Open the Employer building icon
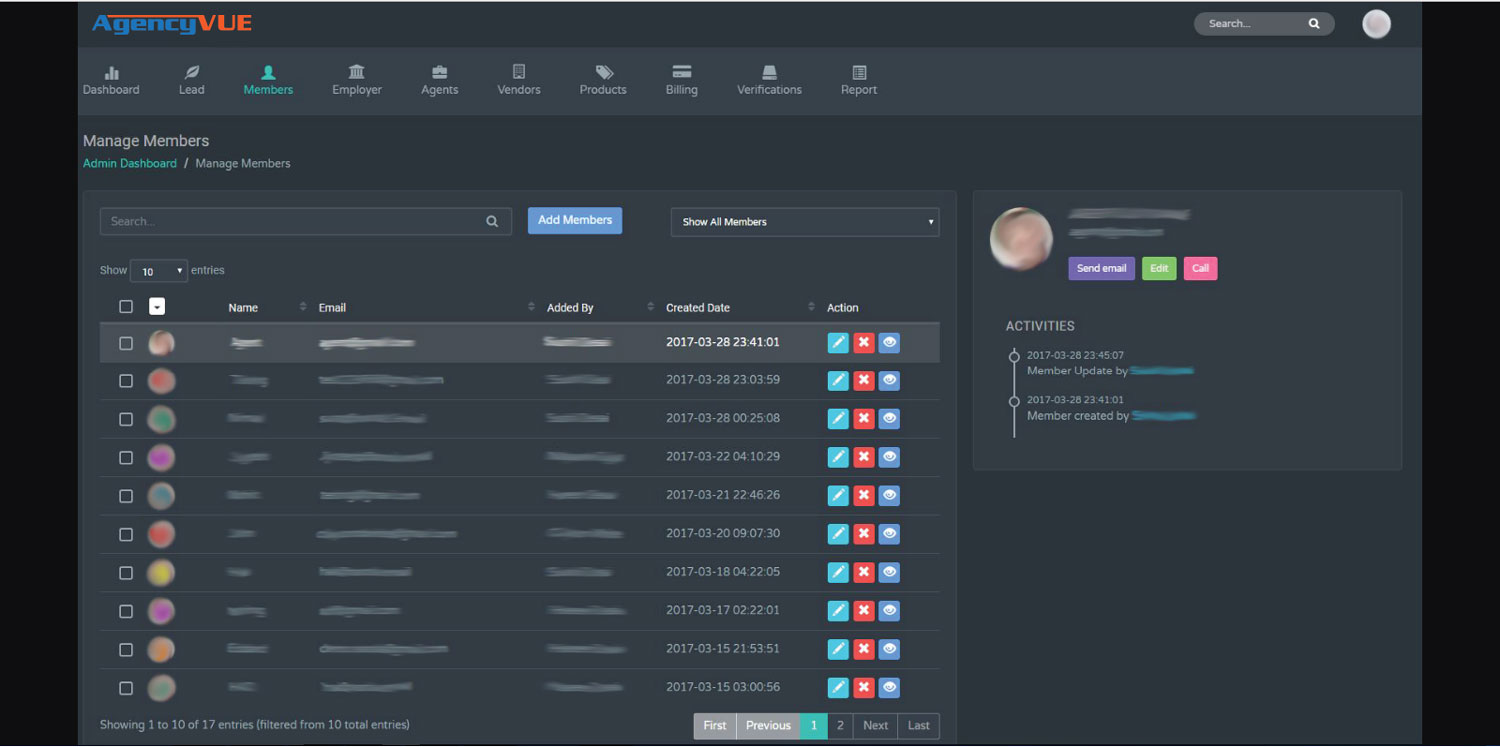This screenshot has width=1500, height=747. click(356, 72)
